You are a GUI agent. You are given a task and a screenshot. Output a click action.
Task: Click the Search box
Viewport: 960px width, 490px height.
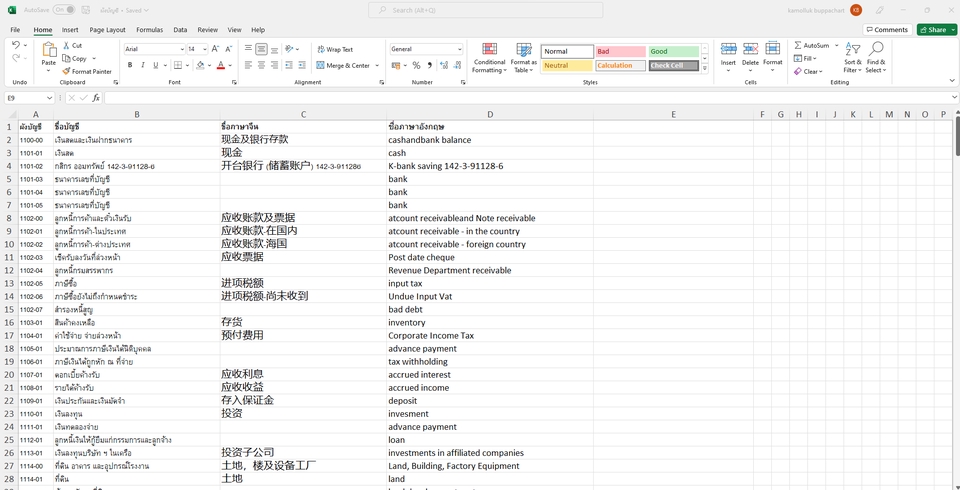click(486, 10)
